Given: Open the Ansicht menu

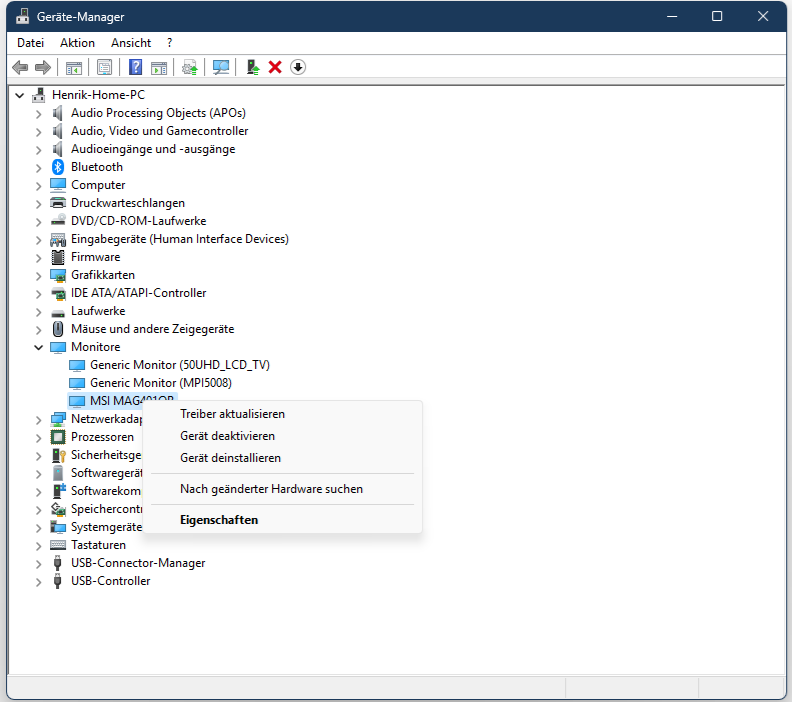Looking at the screenshot, I should tap(131, 43).
